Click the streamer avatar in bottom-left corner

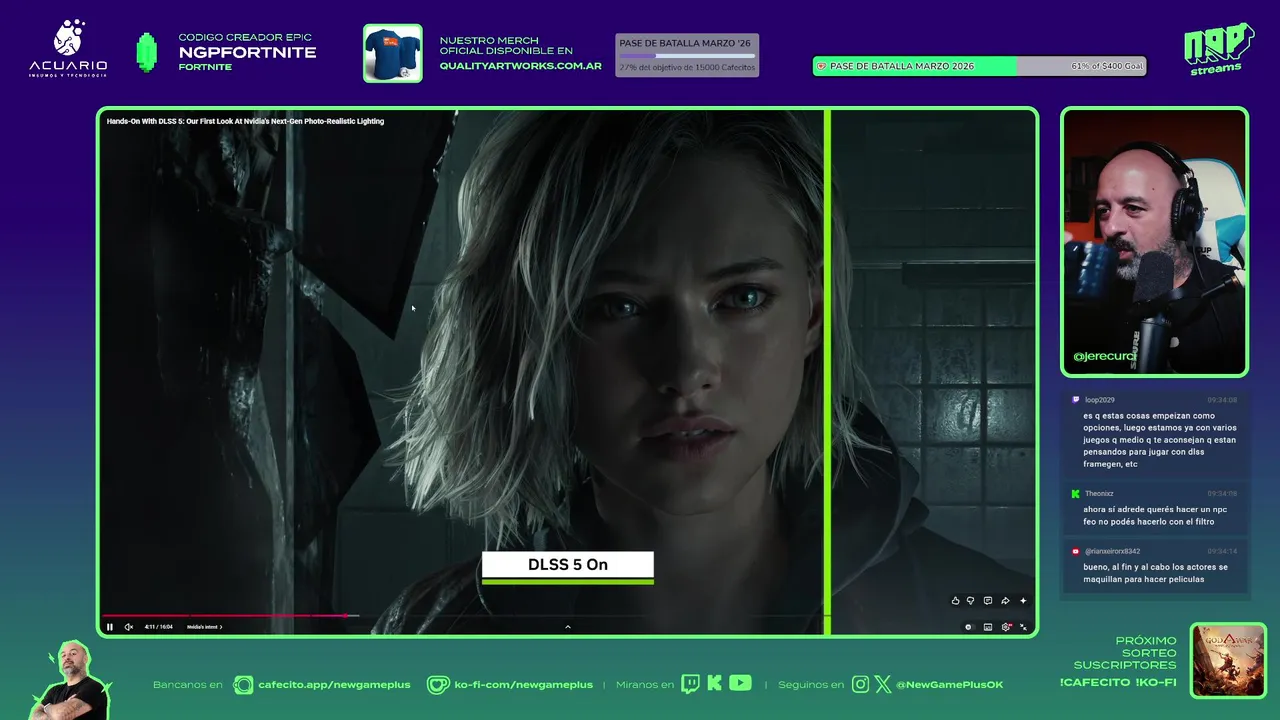(x=69, y=681)
